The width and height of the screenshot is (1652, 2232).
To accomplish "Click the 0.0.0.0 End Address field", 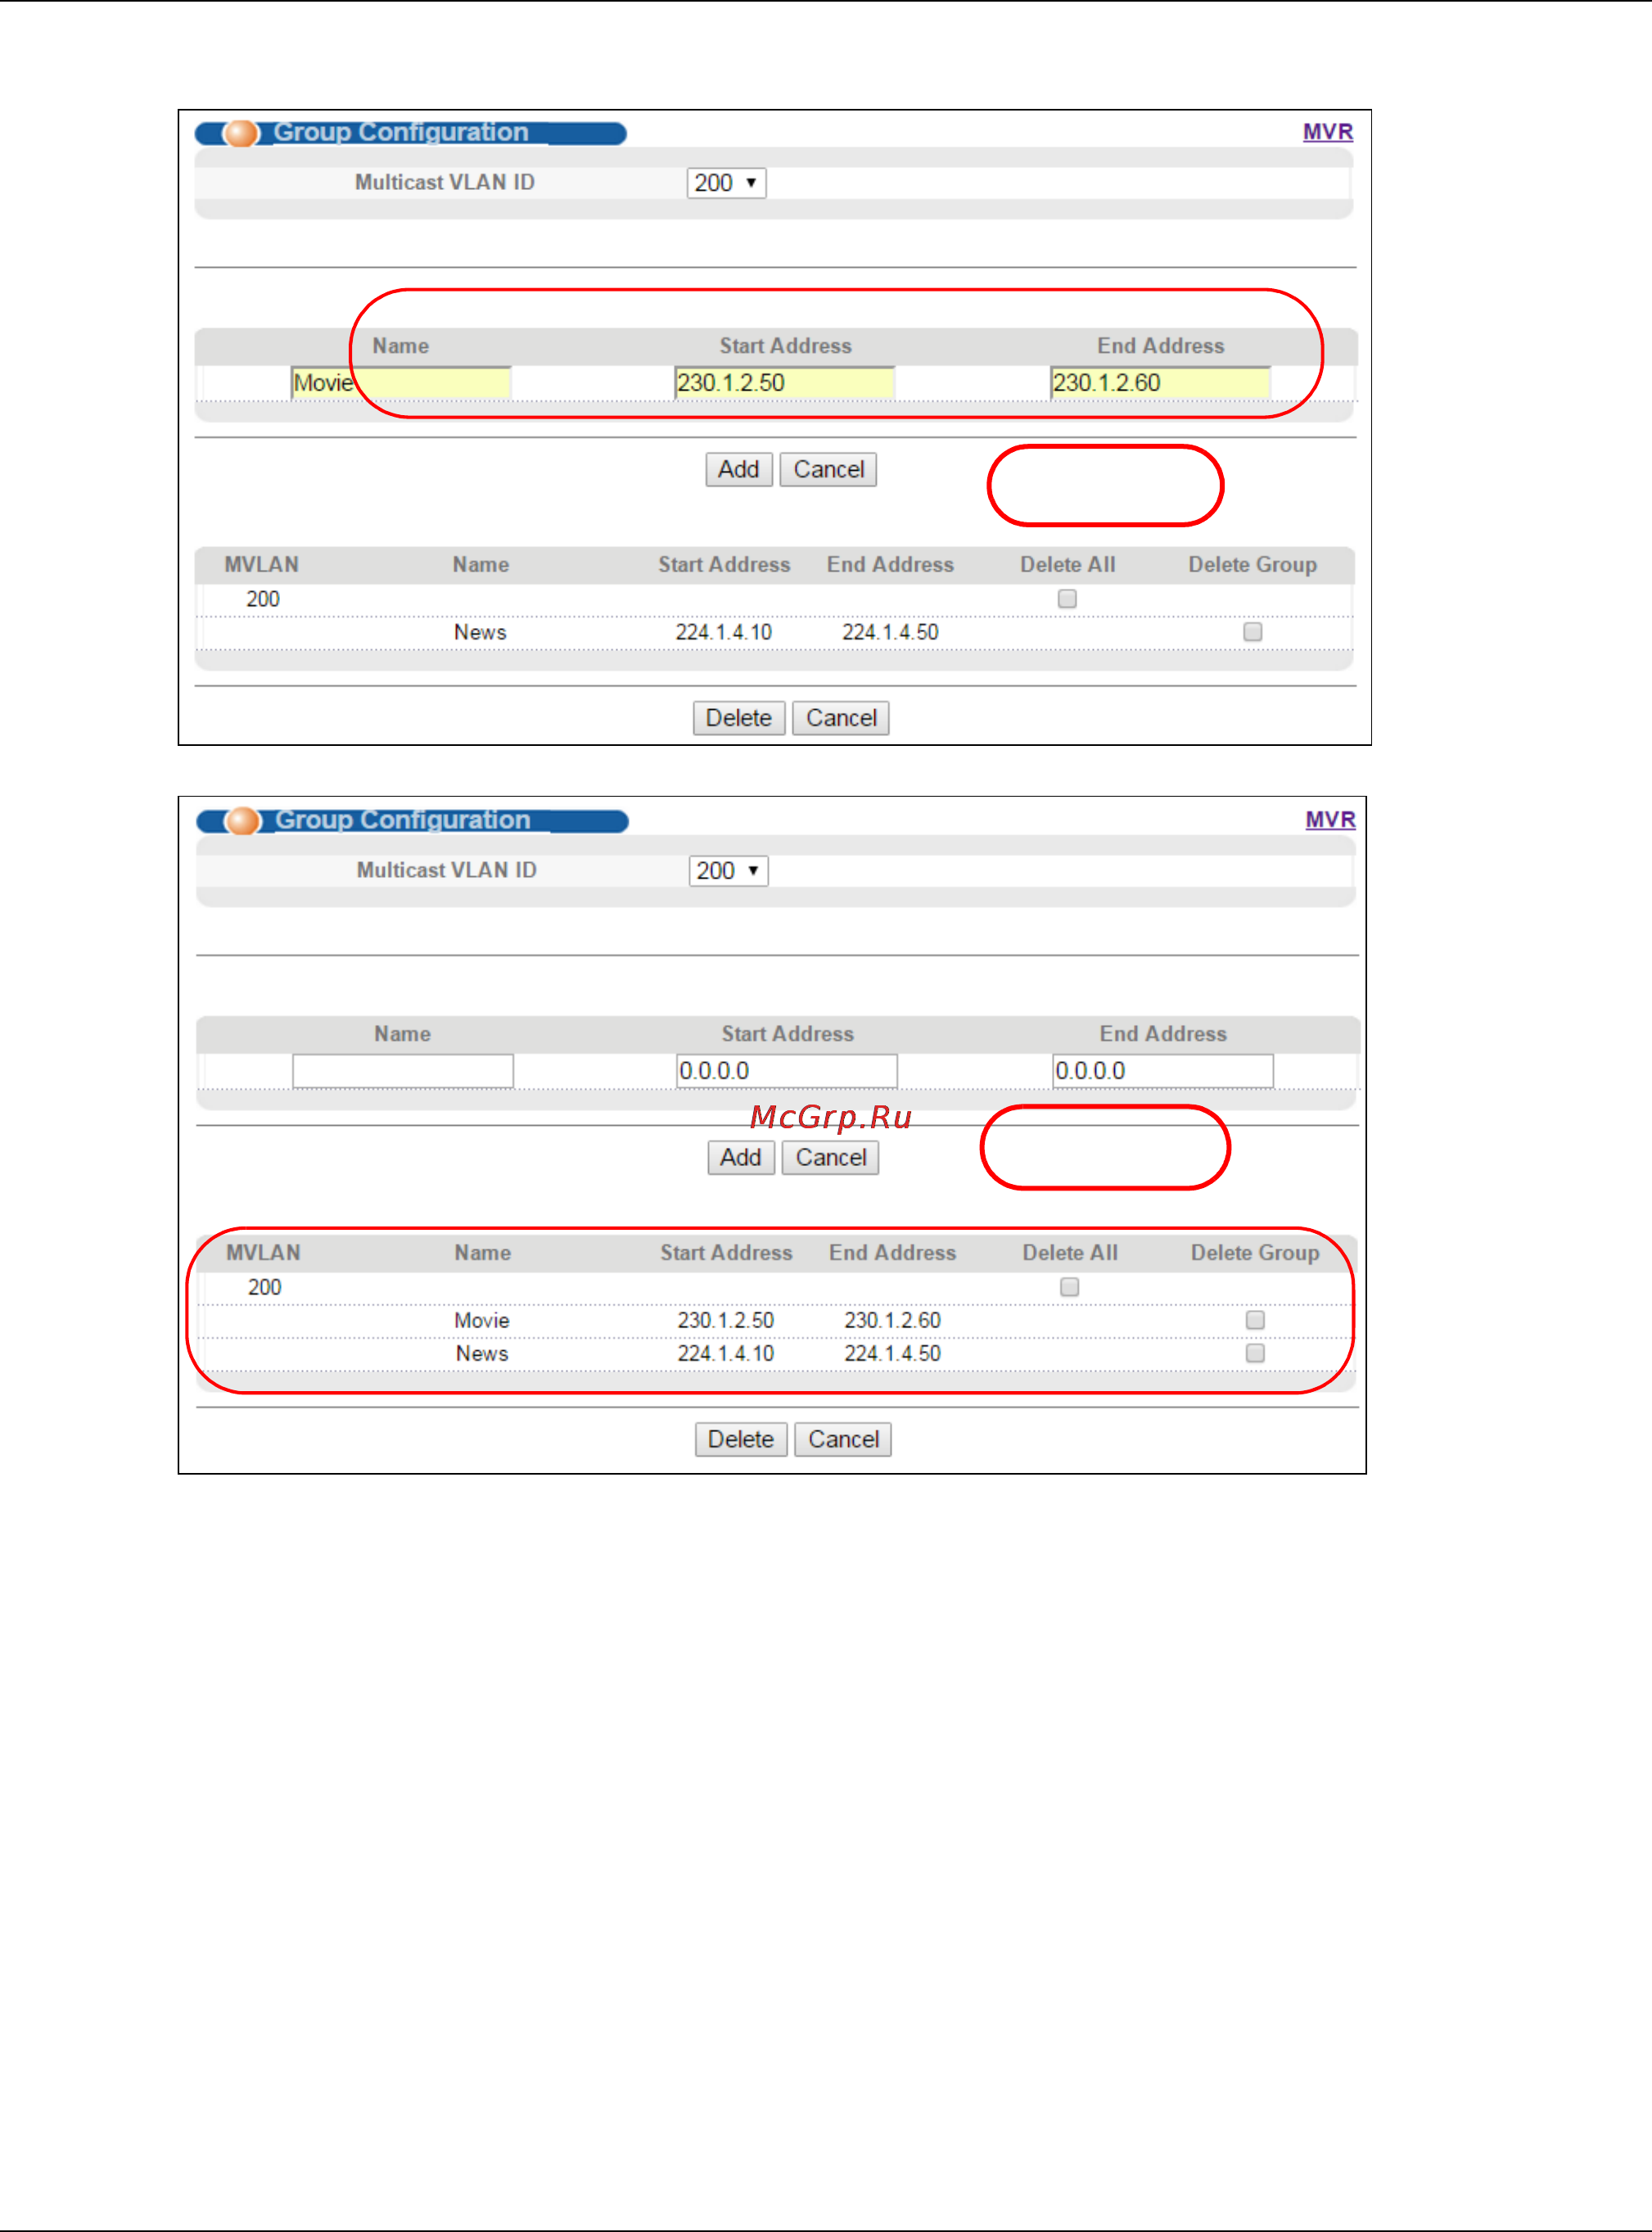I will point(1163,1071).
